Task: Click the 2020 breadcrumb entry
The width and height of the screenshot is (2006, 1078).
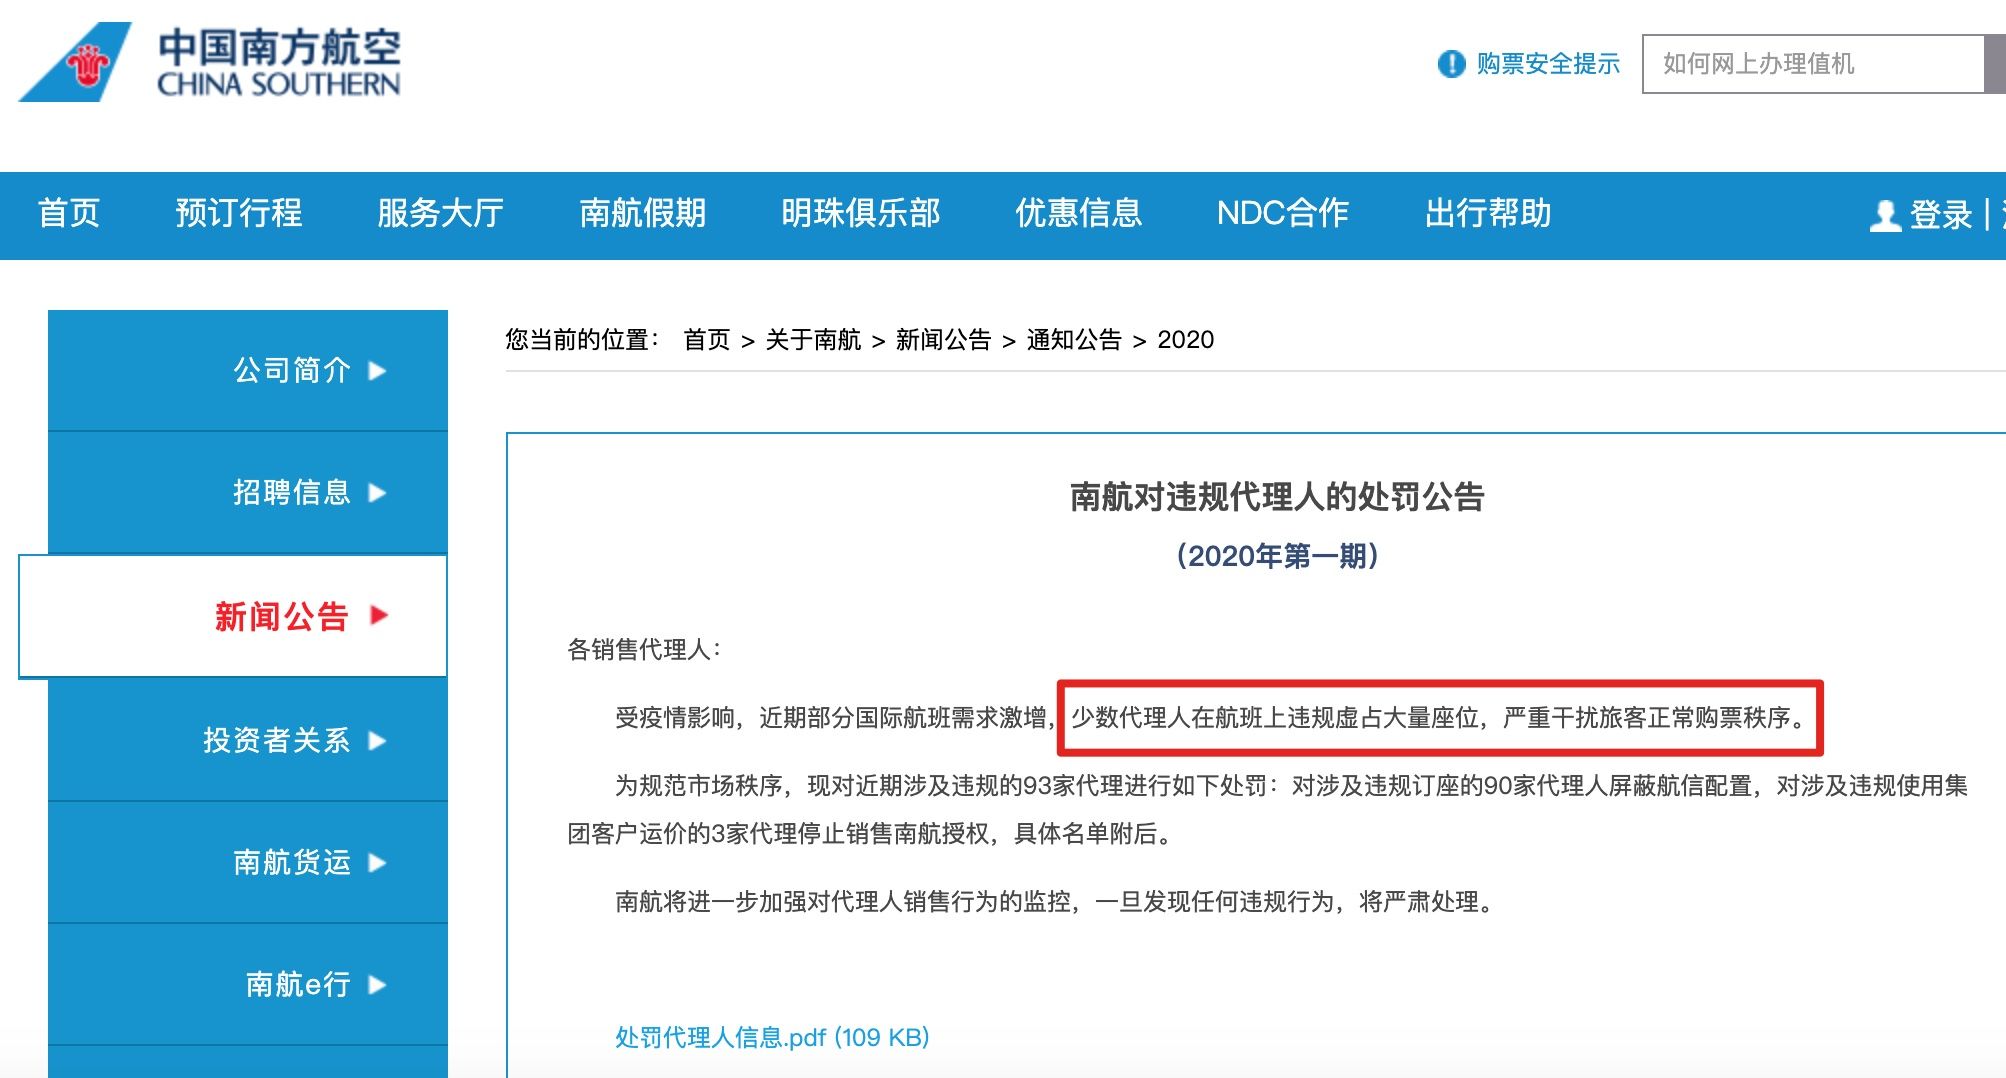Action: [1185, 340]
